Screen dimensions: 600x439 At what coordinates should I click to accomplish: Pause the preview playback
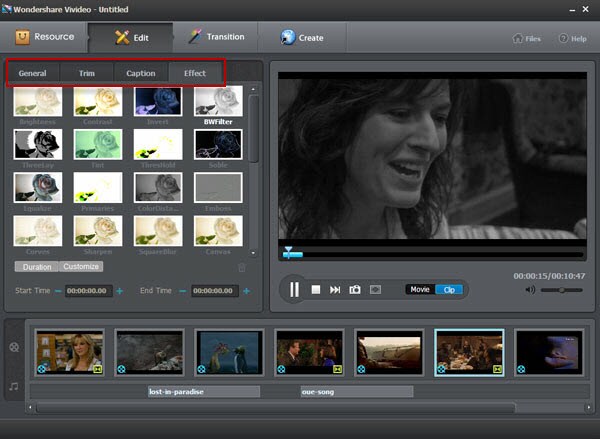point(294,289)
